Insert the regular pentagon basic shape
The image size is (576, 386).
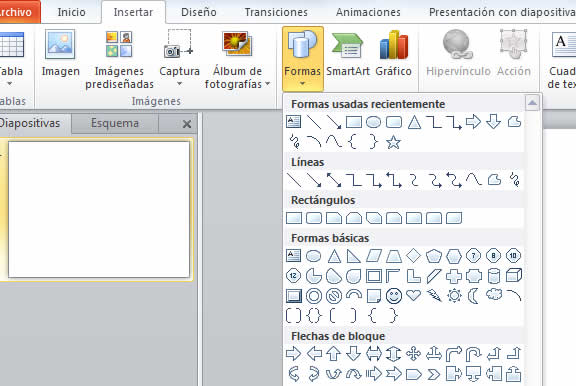click(433, 256)
